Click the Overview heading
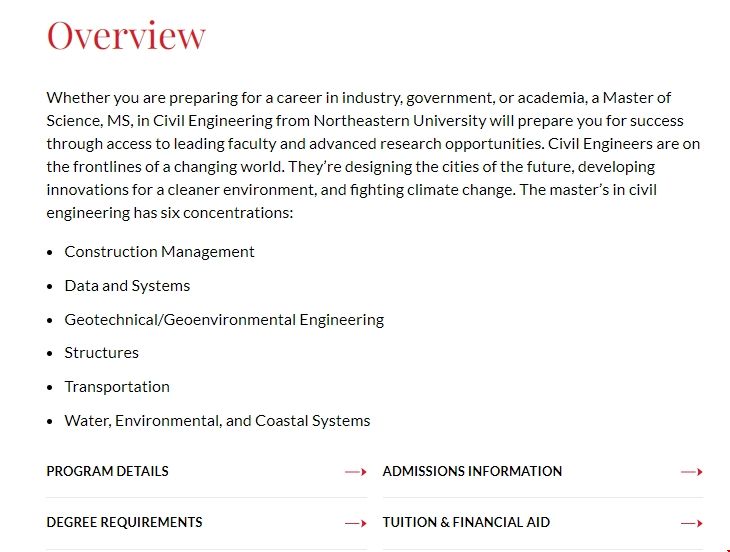 126,35
